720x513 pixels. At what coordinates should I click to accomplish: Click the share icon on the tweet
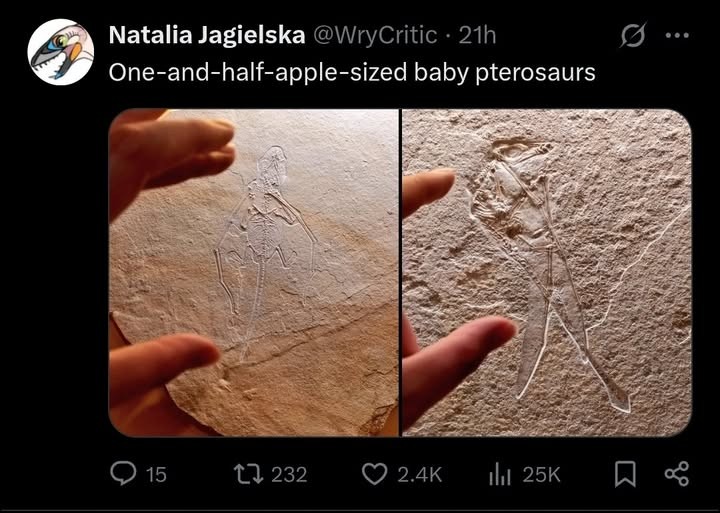677,474
